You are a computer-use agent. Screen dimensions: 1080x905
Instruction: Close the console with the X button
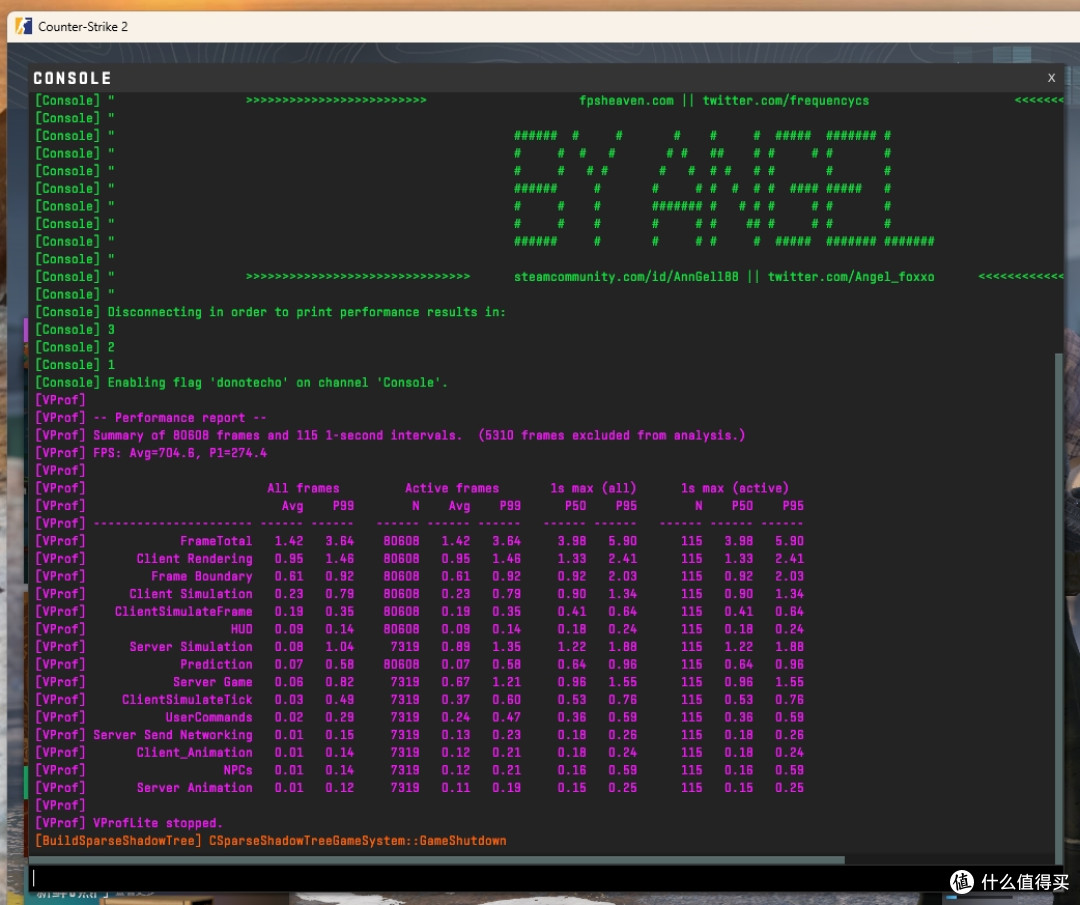pyautogui.click(x=1051, y=78)
